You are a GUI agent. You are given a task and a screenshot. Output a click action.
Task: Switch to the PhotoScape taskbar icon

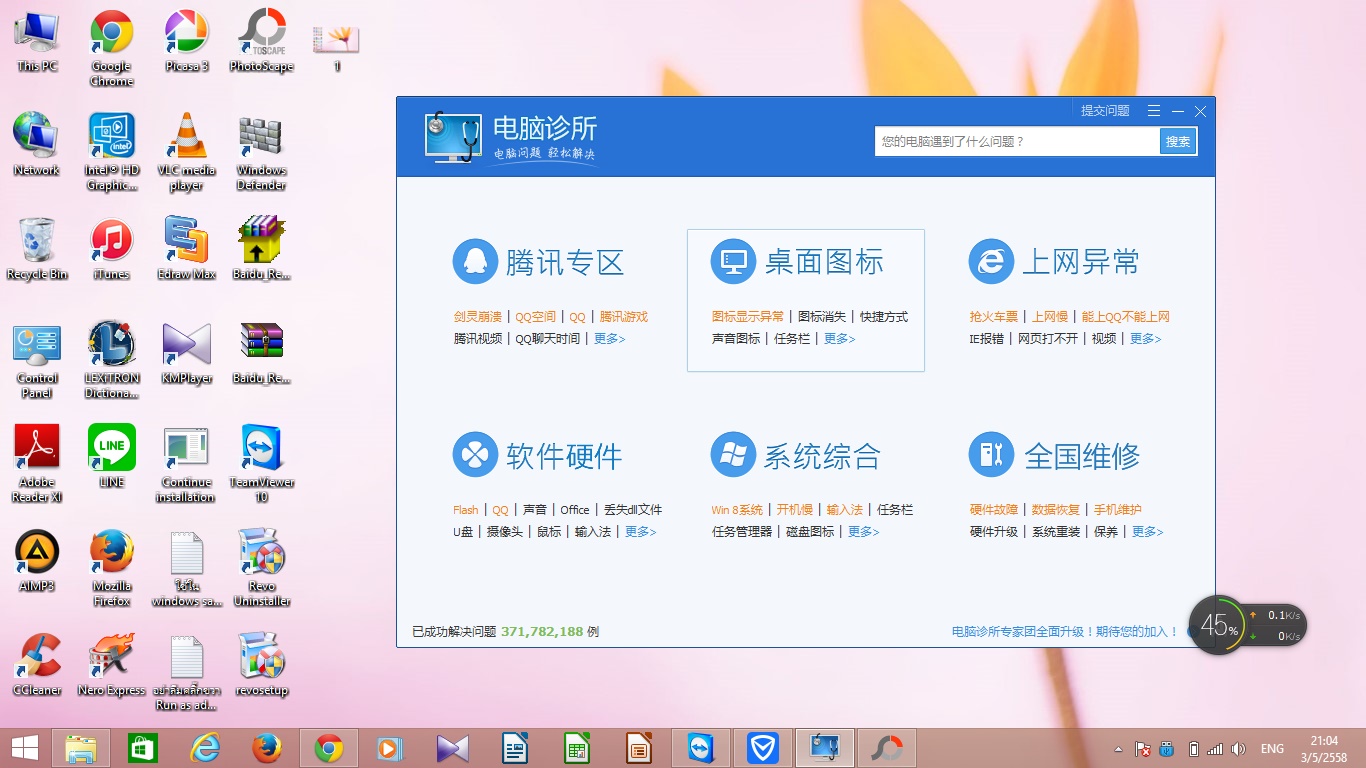(887, 748)
